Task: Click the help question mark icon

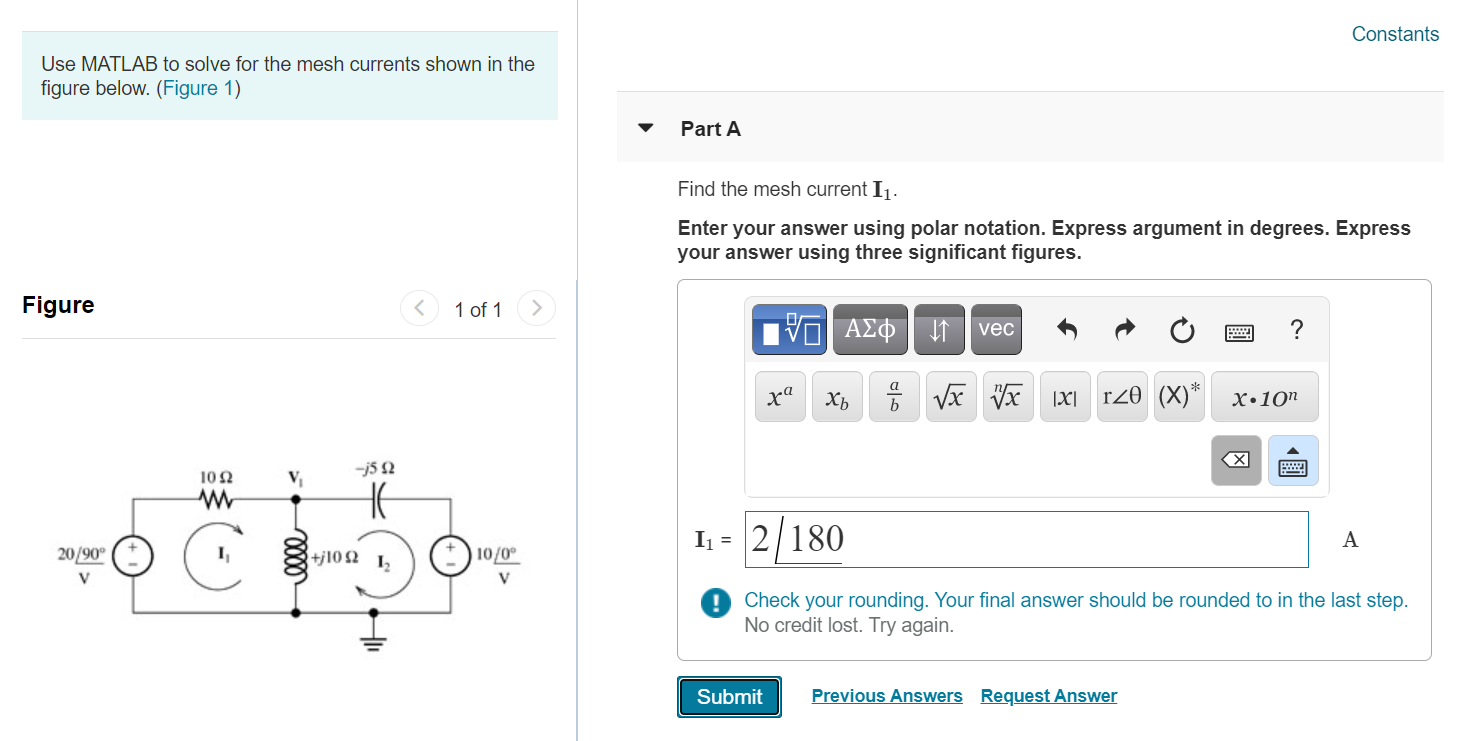Action: [x=1296, y=329]
